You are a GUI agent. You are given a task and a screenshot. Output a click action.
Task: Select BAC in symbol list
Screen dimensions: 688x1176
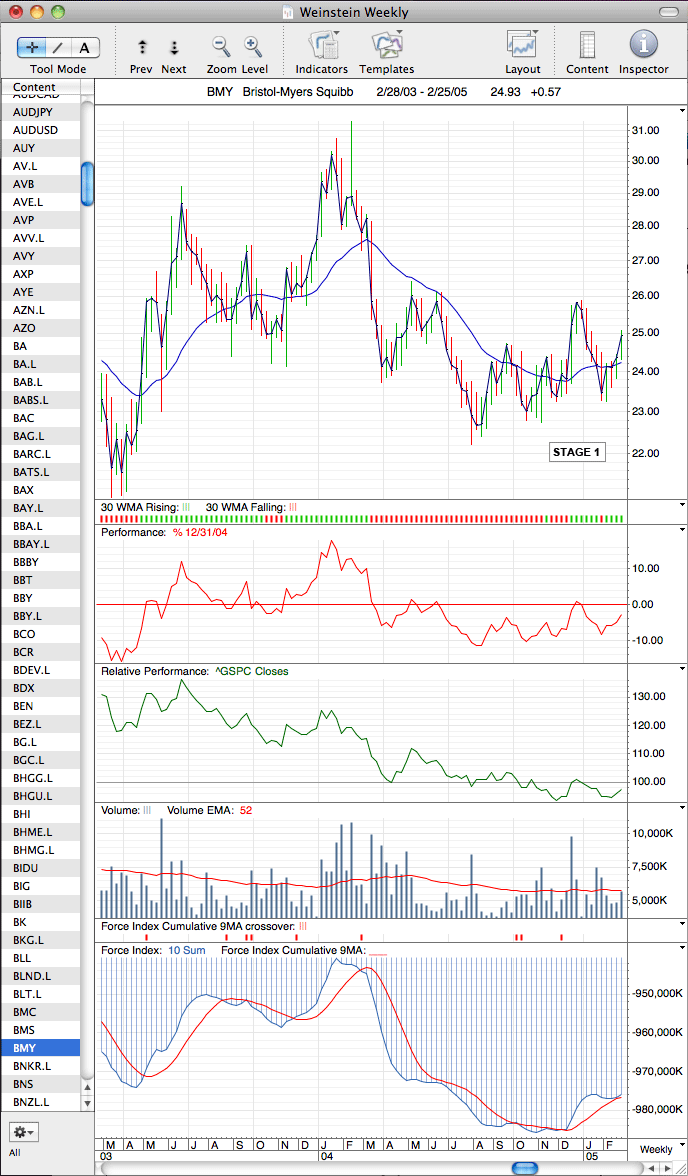pyautogui.click(x=41, y=418)
